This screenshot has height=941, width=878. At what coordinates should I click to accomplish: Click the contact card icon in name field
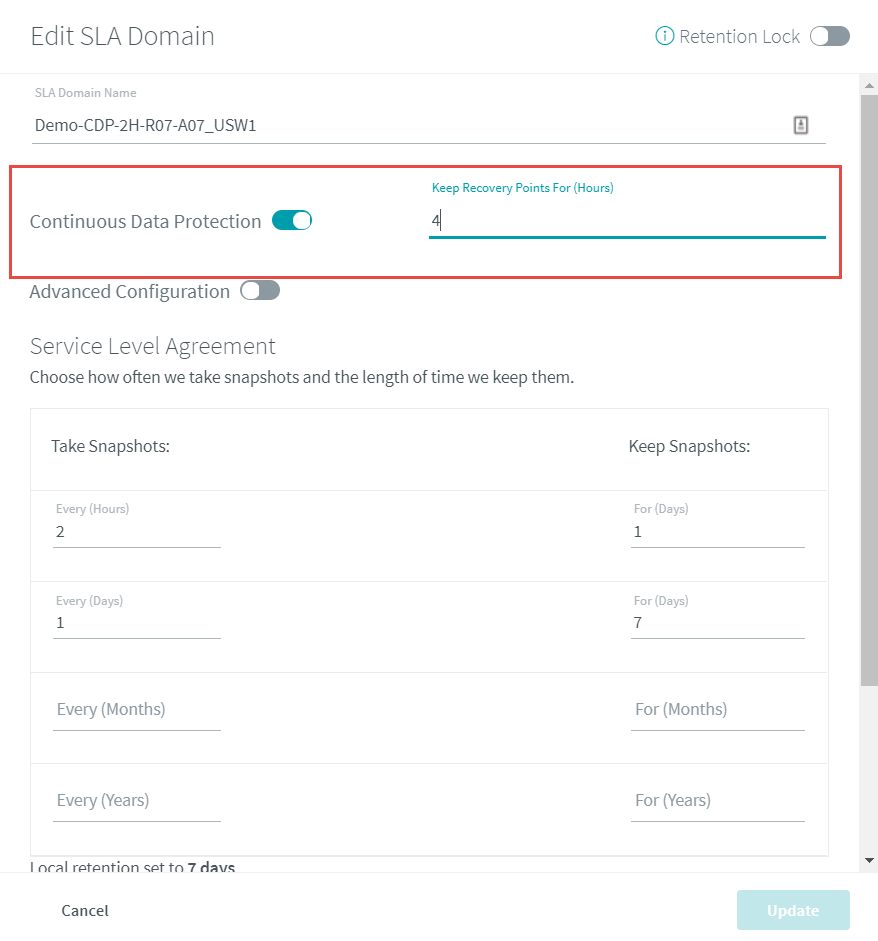point(801,125)
